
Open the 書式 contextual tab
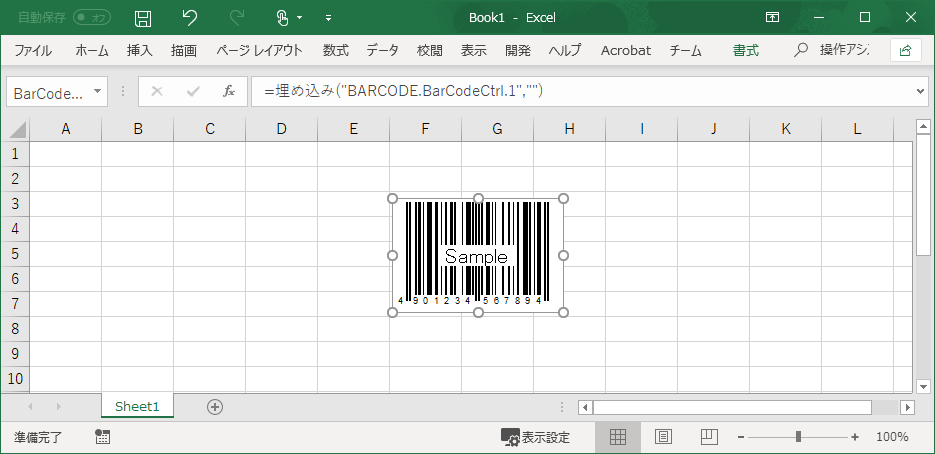(745, 51)
